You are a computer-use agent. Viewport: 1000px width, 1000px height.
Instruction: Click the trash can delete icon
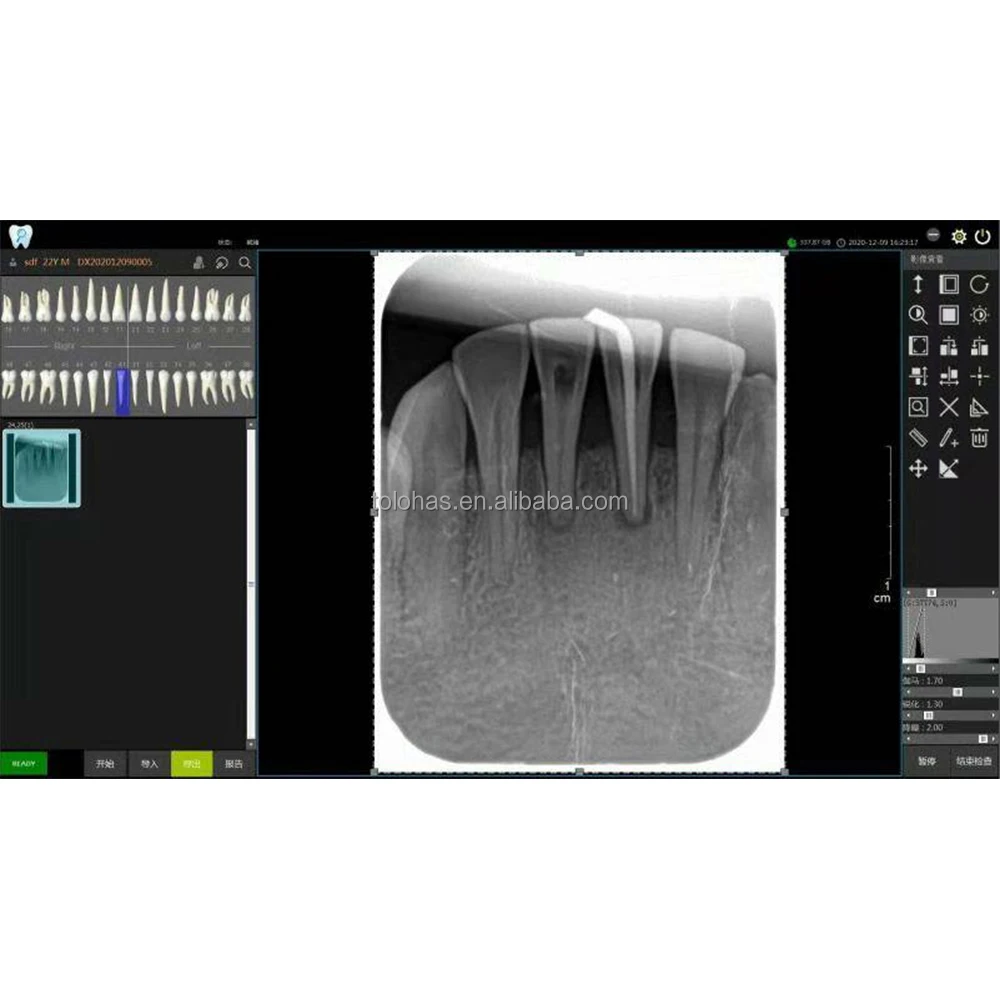click(979, 438)
